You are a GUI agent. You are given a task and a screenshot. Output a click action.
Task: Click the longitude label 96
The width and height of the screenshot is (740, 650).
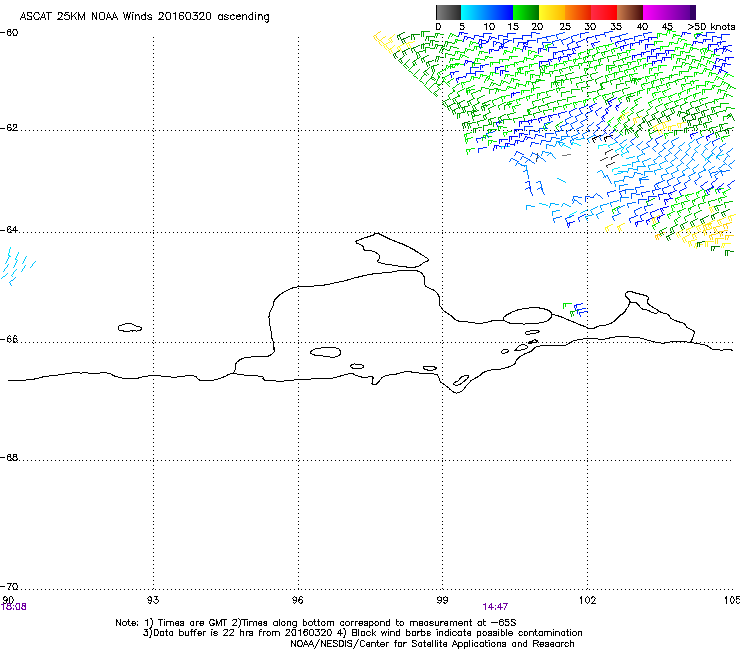point(297,600)
